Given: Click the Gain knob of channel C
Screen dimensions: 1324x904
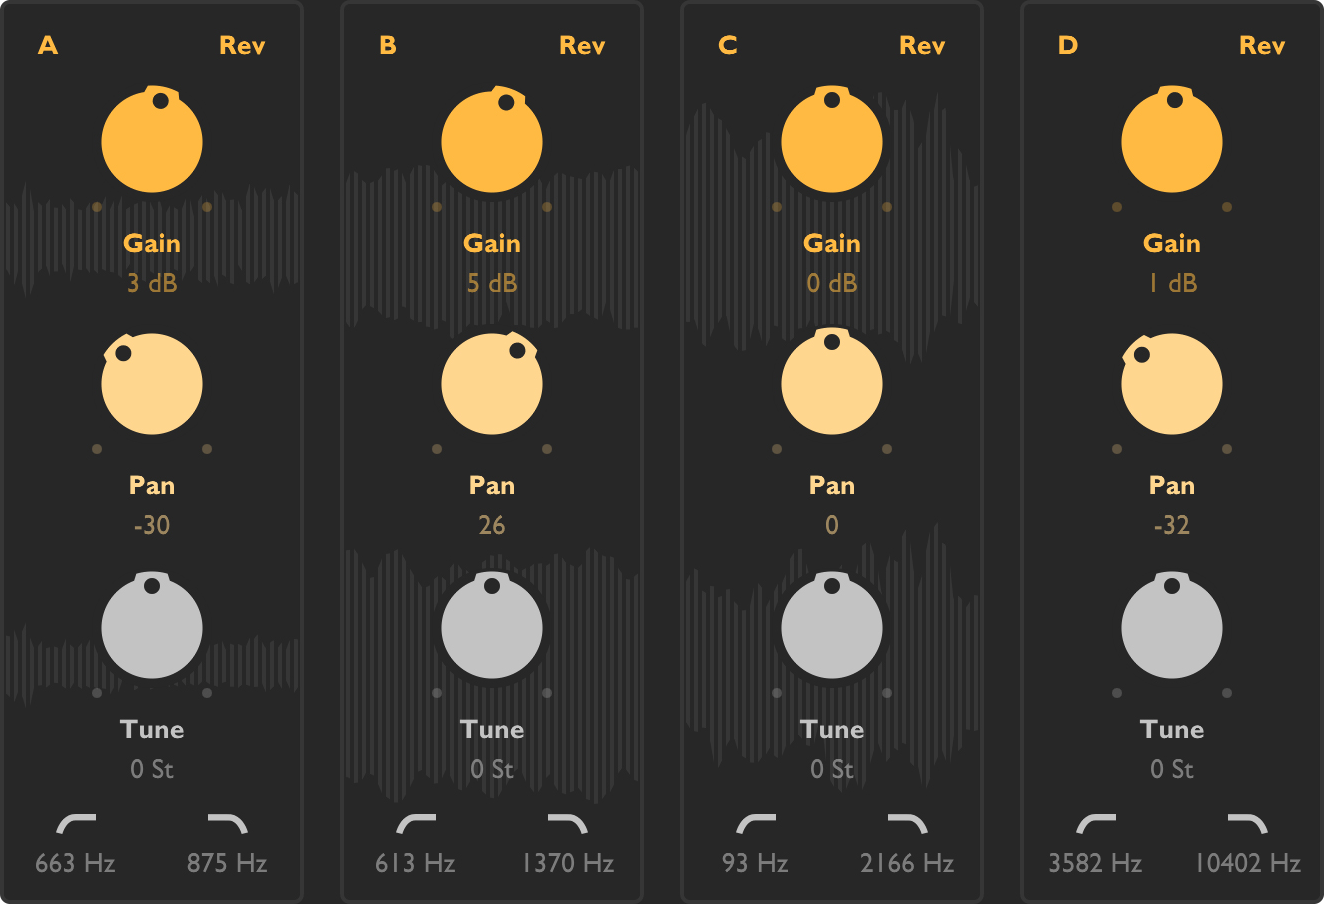Looking at the screenshot, I should [x=832, y=141].
